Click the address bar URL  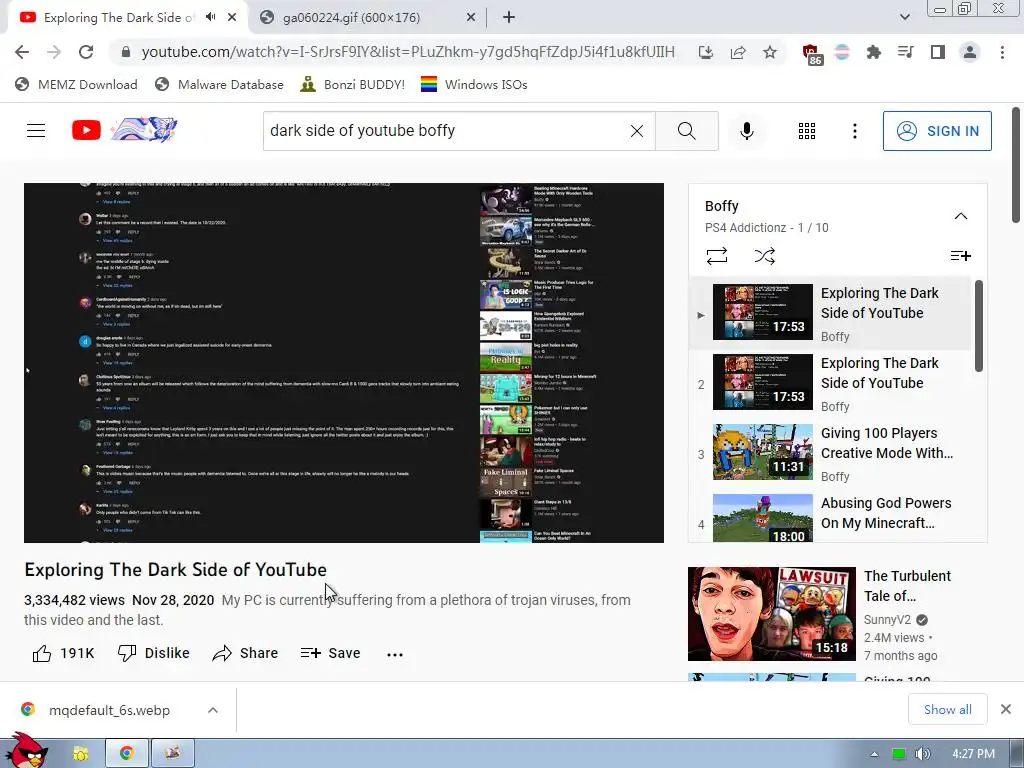pyautogui.click(x=408, y=52)
